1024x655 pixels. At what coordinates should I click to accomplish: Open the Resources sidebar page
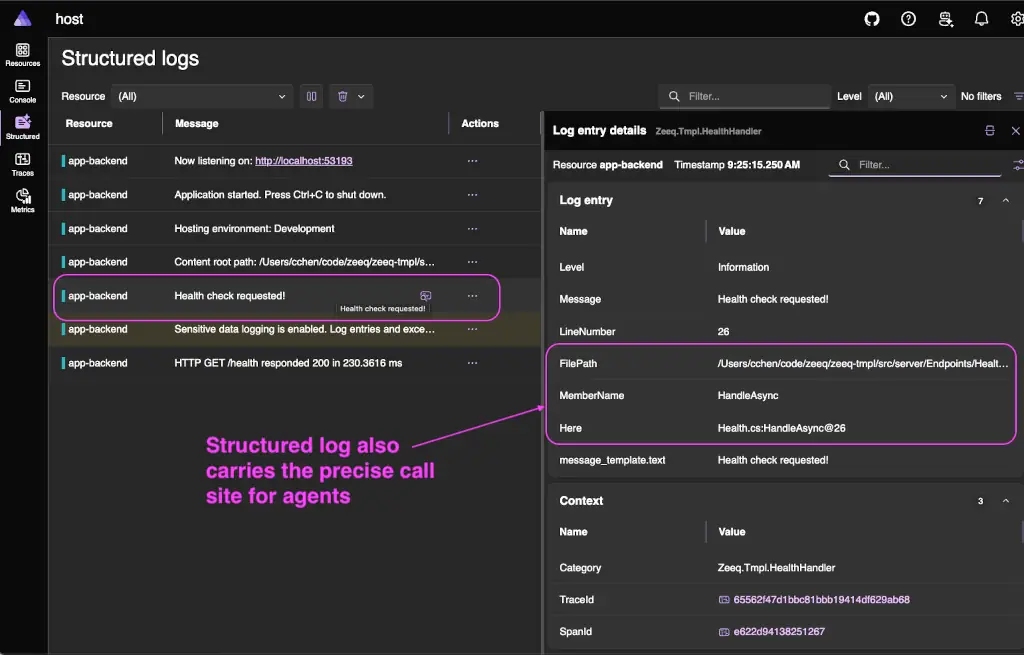click(23, 55)
